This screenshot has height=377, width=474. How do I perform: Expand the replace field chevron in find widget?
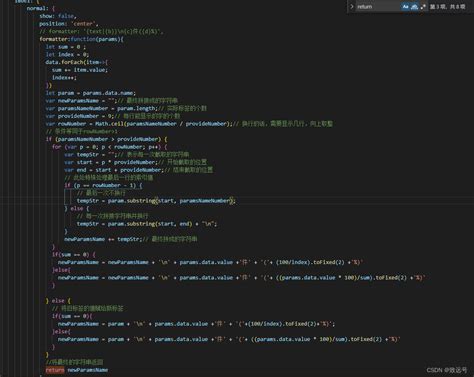click(x=352, y=6)
